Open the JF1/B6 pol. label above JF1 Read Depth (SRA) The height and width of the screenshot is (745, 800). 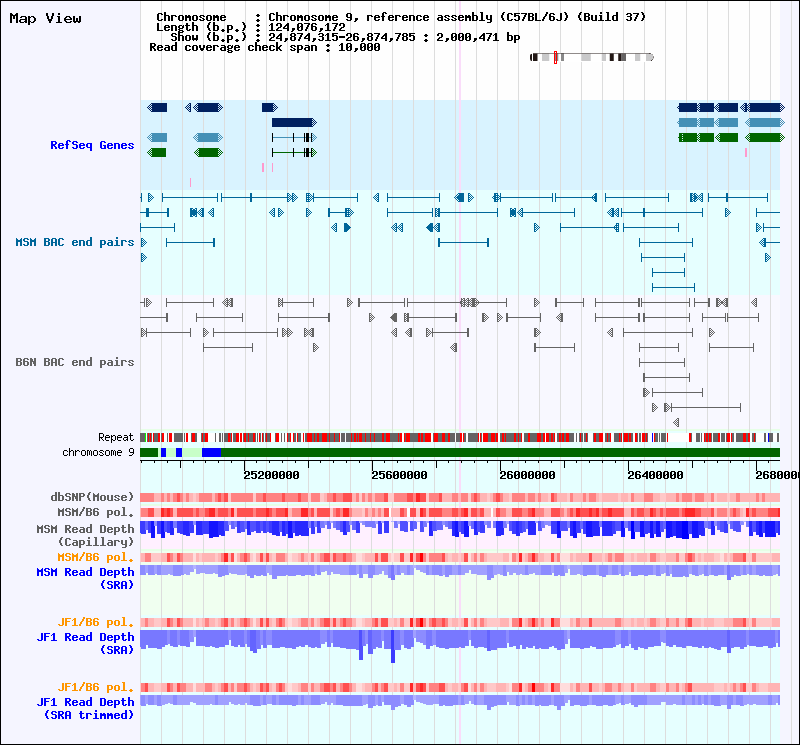click(95, 622)
